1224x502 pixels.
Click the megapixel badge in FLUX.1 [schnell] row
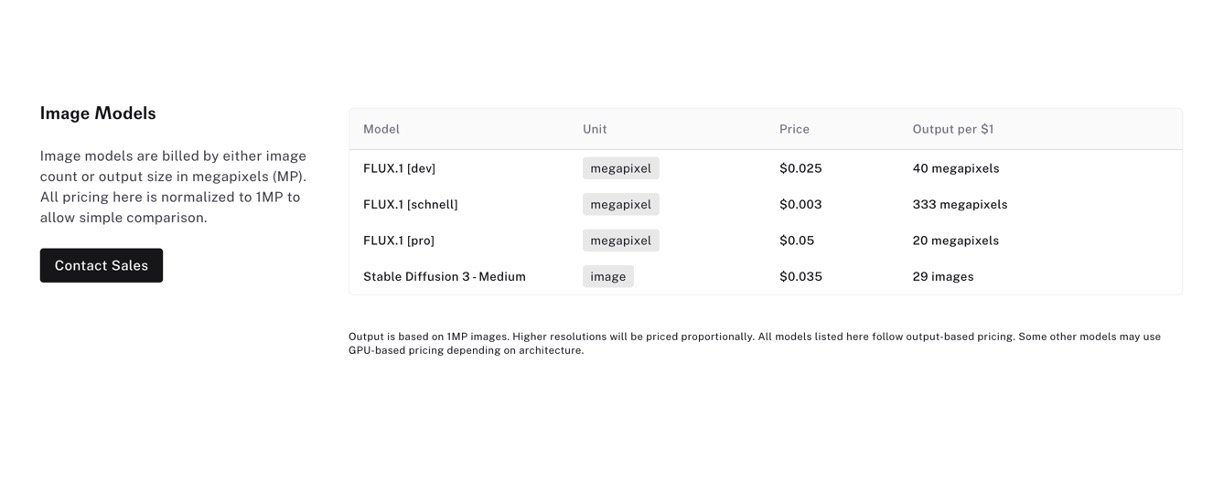[621, 204]
